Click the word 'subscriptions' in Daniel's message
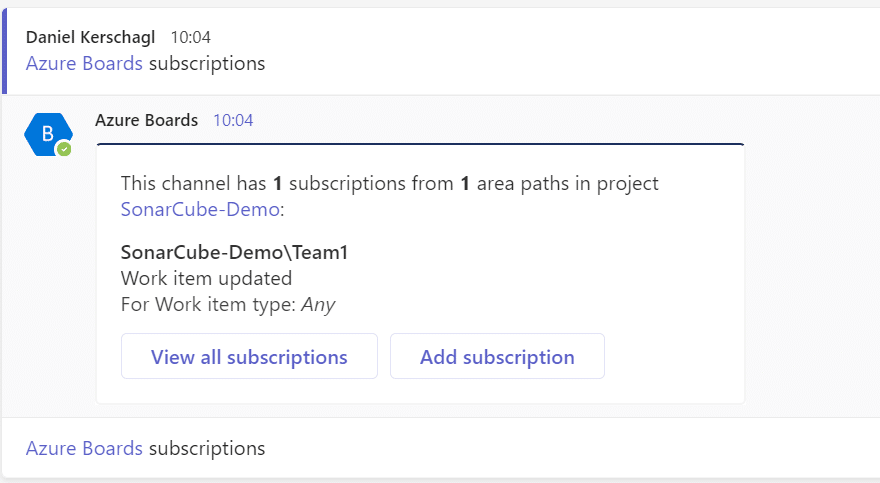Image resolution: width=880 pixels, height=483 pixels. [207, 63]
